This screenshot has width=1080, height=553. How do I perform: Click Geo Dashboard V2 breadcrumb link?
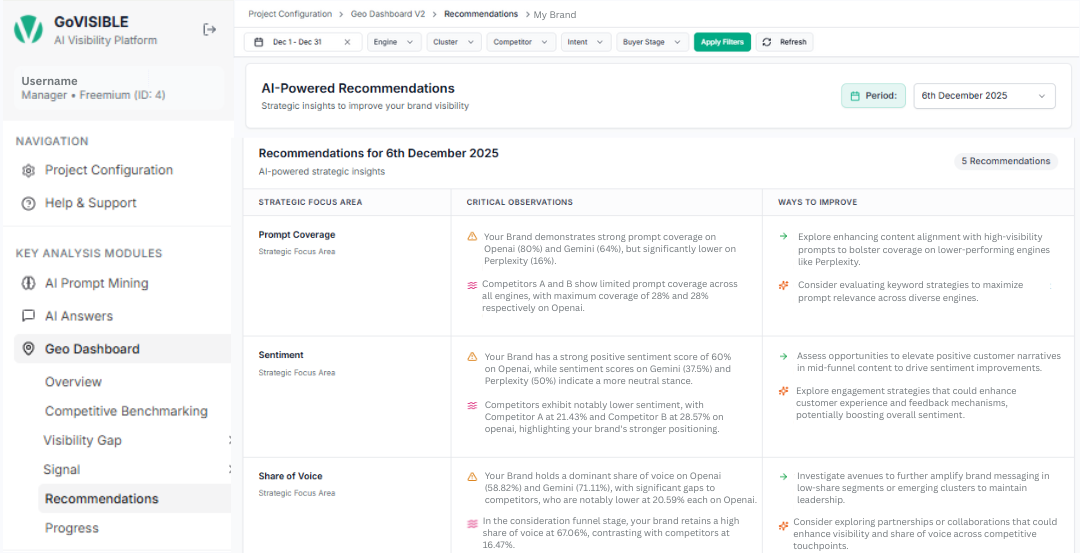coord(388,14)
